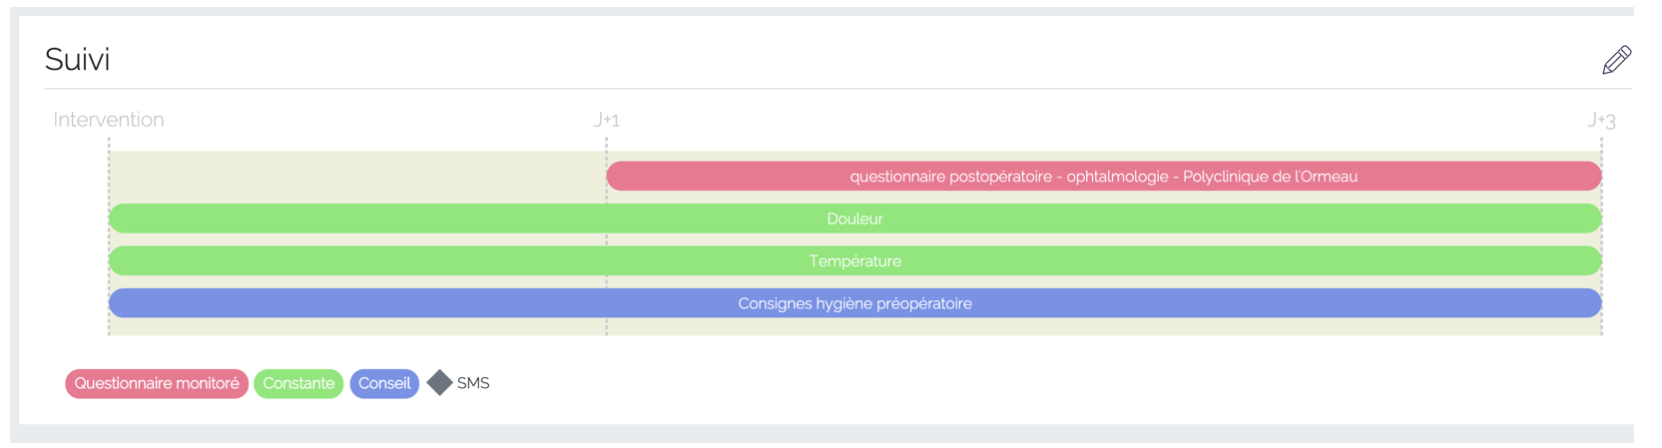Click the dashed line below the Intervention label

(x=109, y=146)
